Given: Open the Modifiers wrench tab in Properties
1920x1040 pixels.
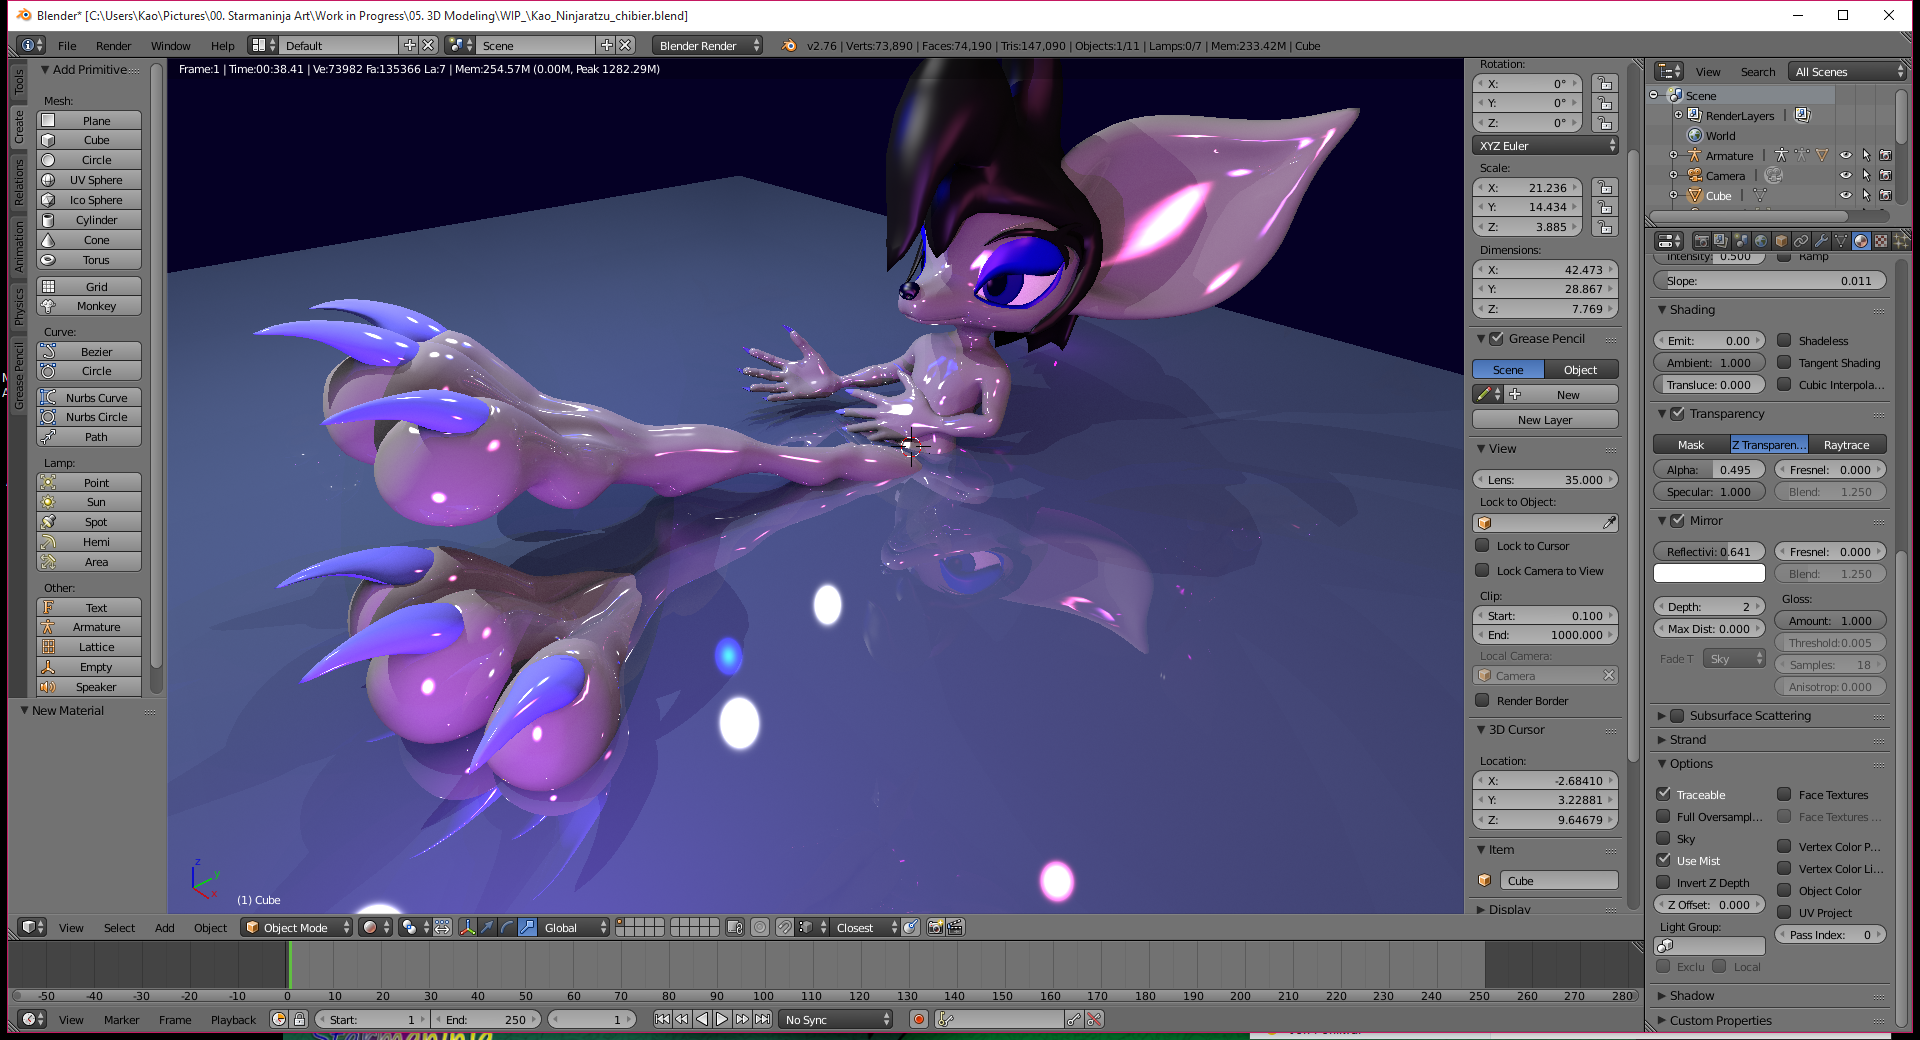Looking at the screenshot, I should coord(1821,241).
